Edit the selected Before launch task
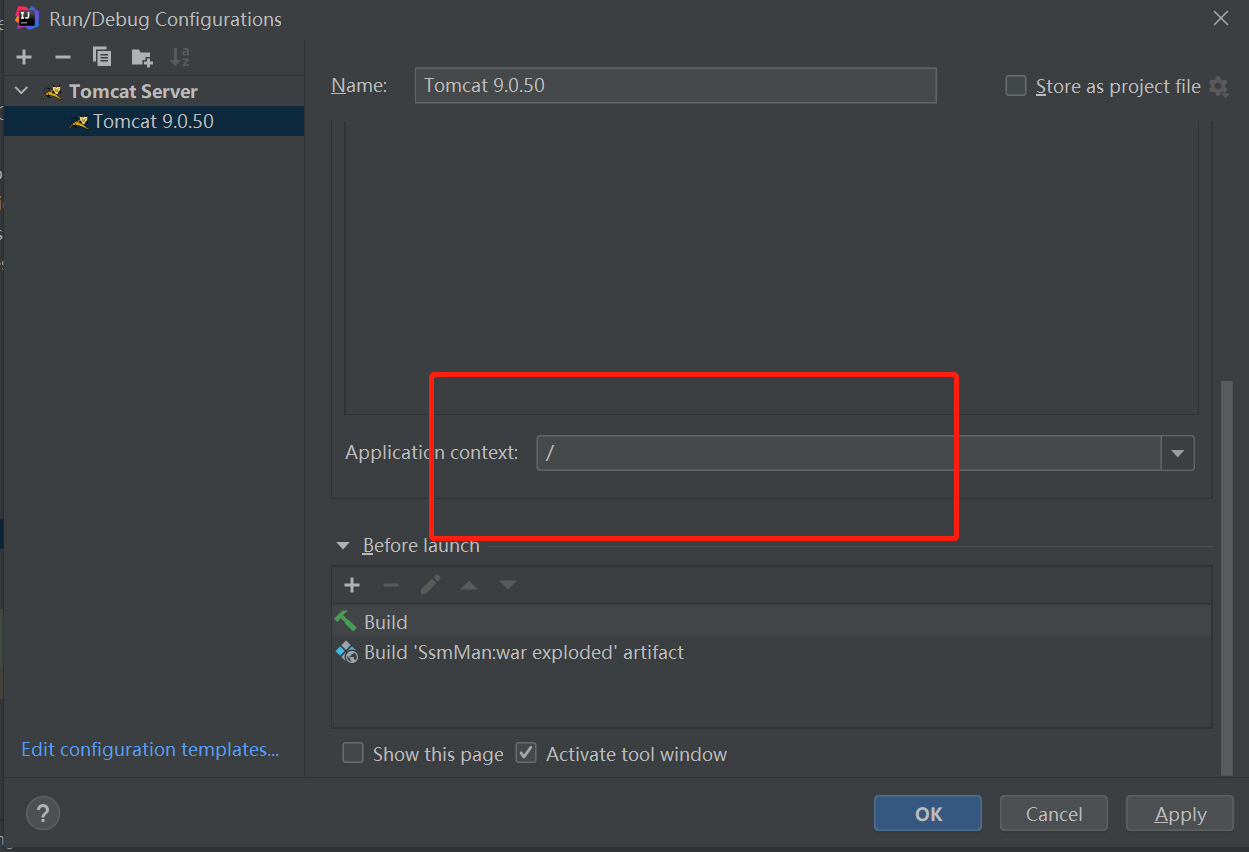Screen dimensions: 1249x852 (x=430, y=585)
